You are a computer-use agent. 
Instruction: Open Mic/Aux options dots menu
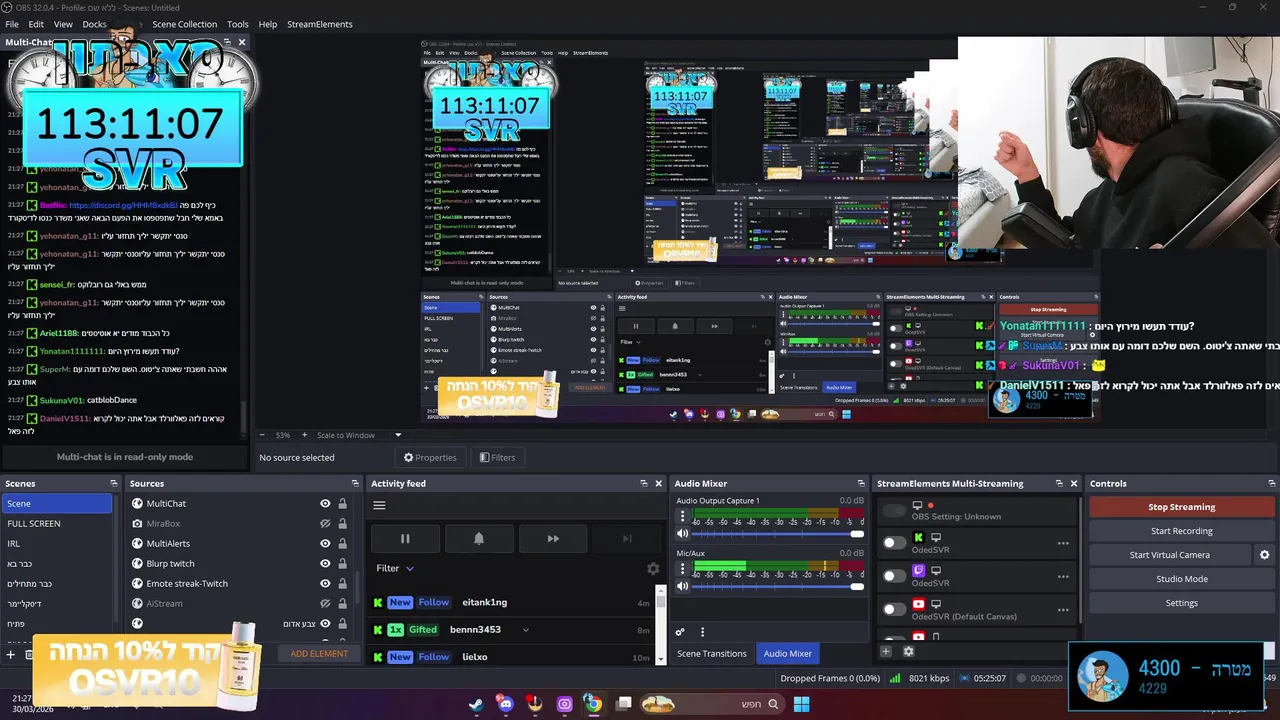click(683, 569)
